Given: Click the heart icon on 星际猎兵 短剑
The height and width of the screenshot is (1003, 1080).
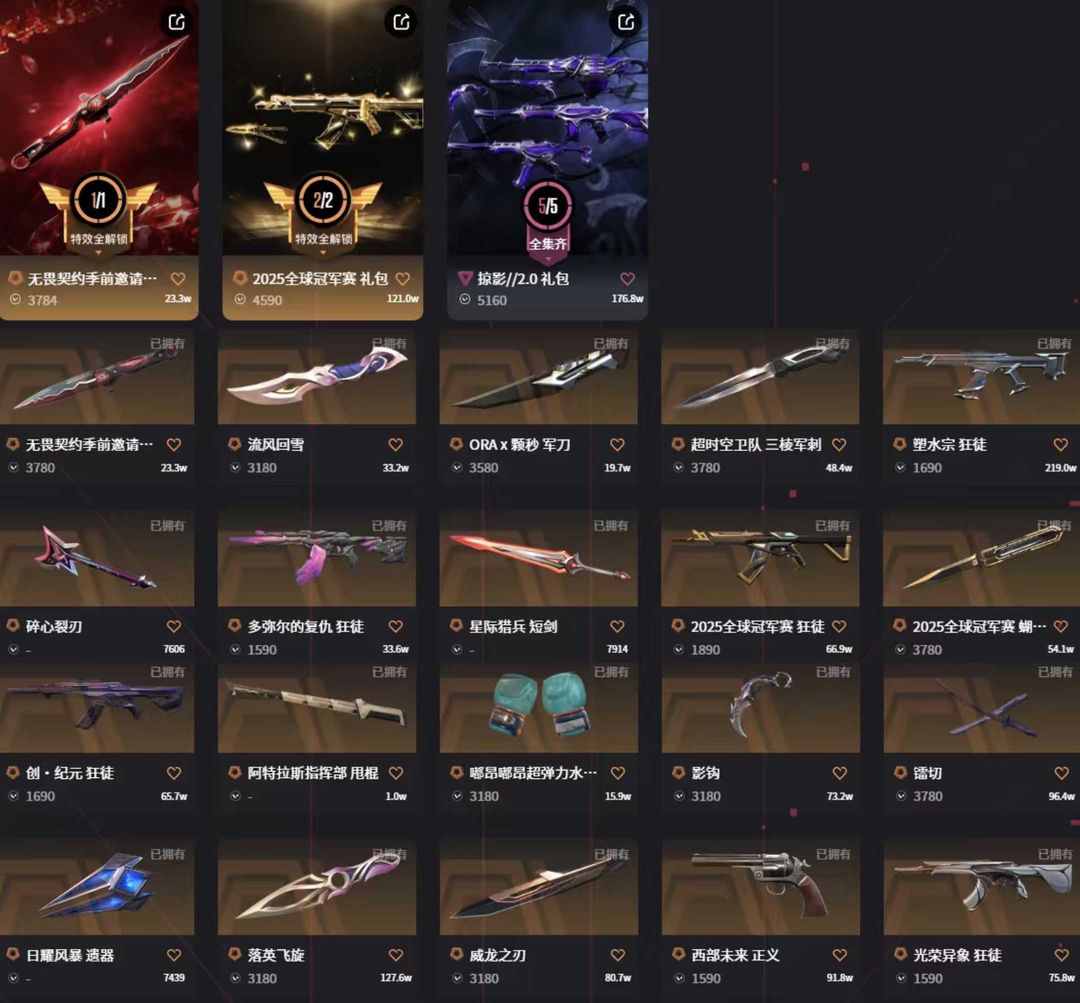Looking at the screenshot, I should point(617,627).
